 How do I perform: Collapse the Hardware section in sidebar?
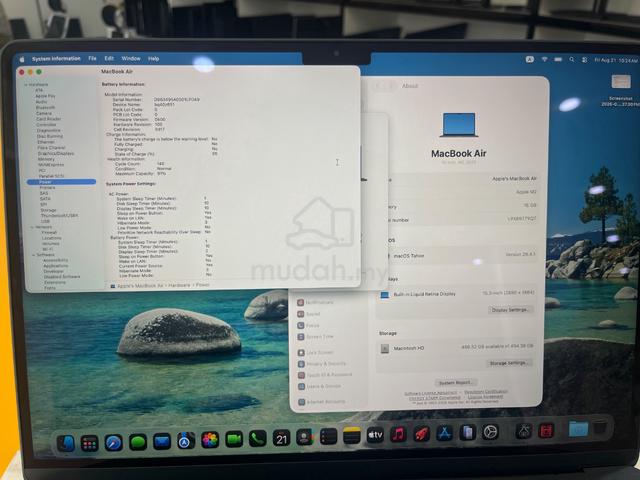tap(27, 84)
